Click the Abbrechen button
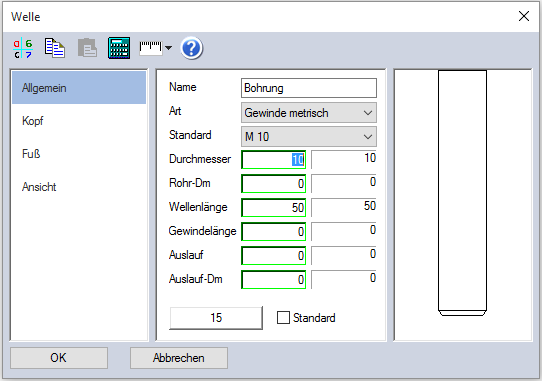 [x=179, y=358]
